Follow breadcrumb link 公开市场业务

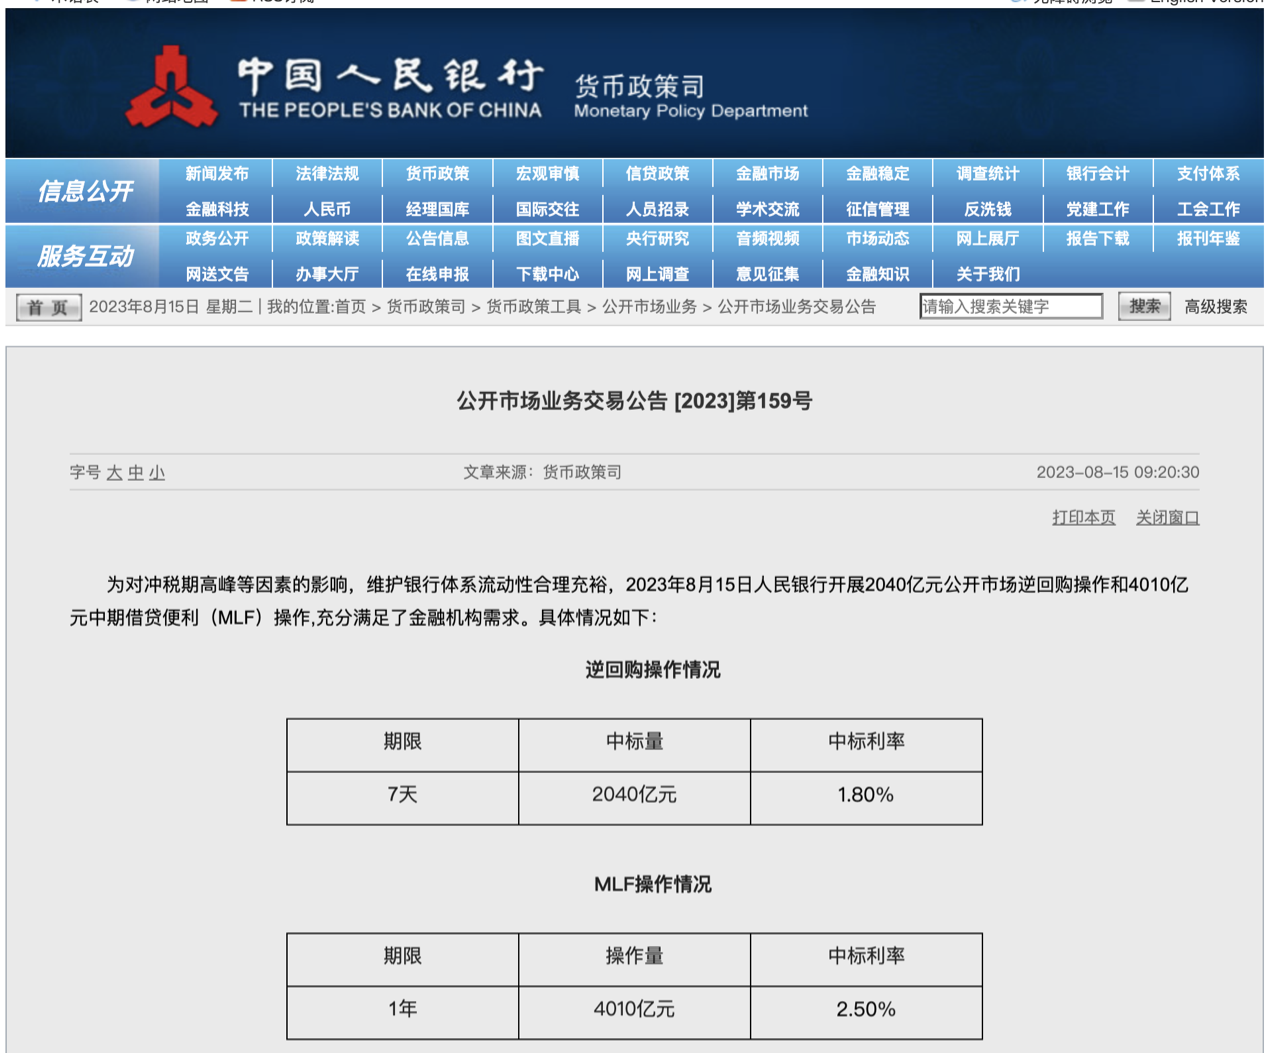[649, 307]
